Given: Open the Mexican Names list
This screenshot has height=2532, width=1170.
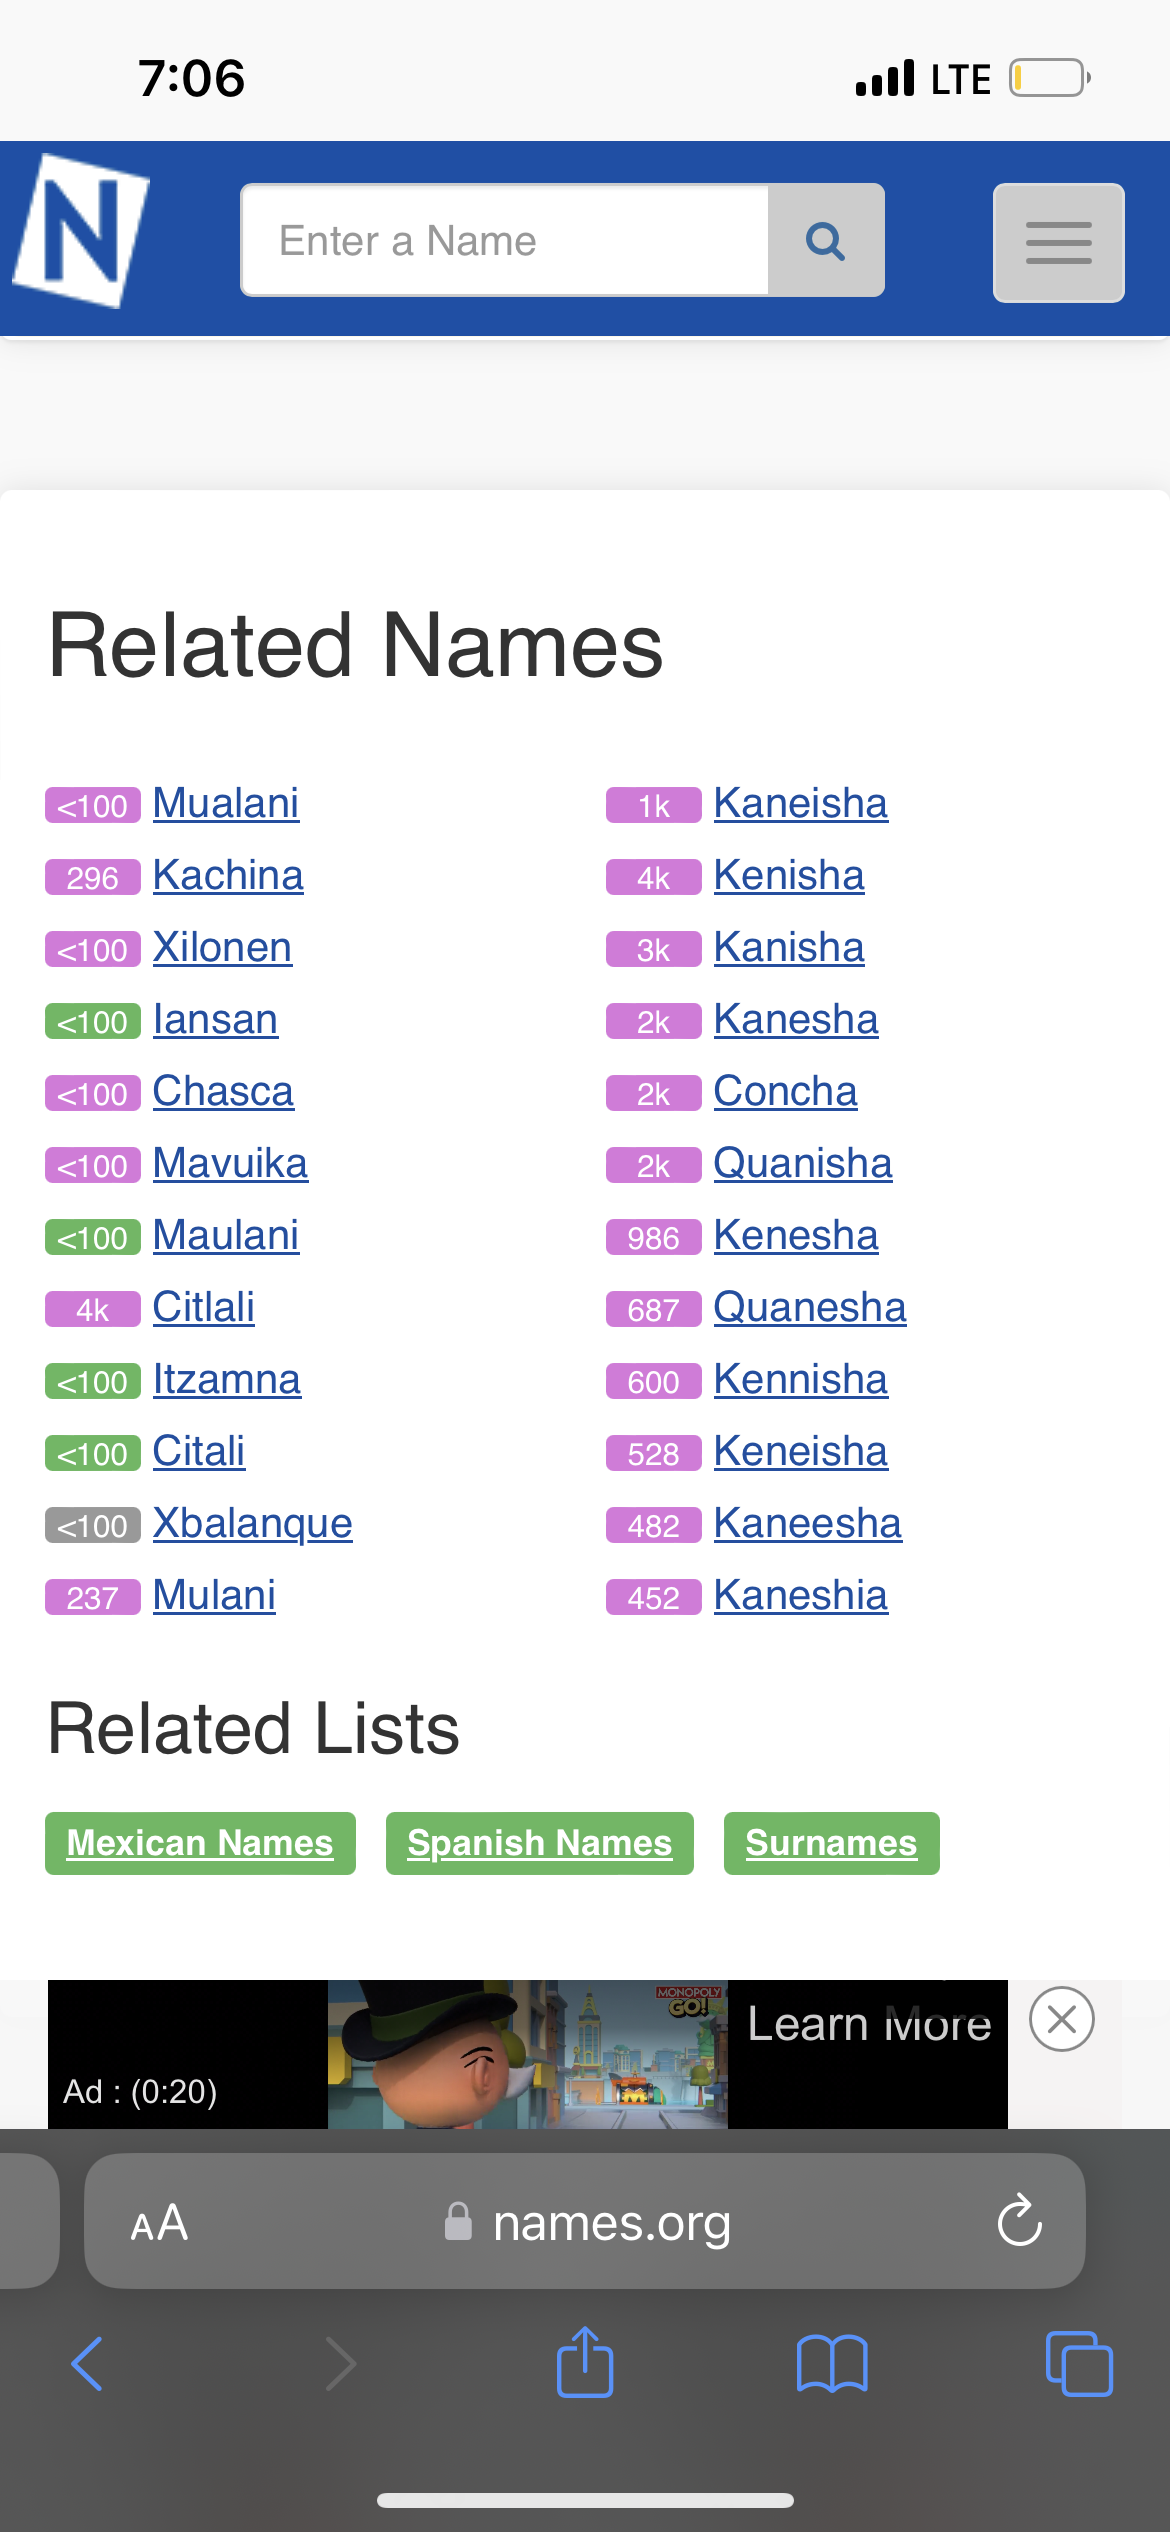Looking at the screenshot, I should (199, 1842).
